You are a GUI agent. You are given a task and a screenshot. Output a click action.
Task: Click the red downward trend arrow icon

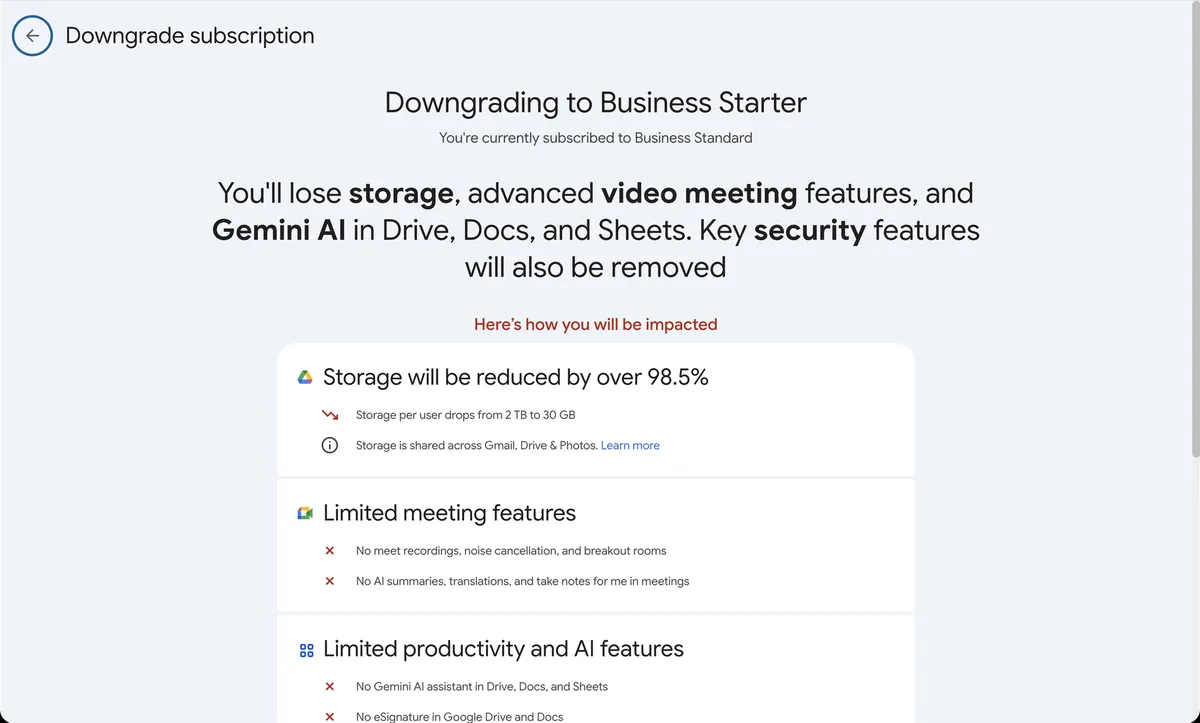pyautogui.click(x=330, y=414)
